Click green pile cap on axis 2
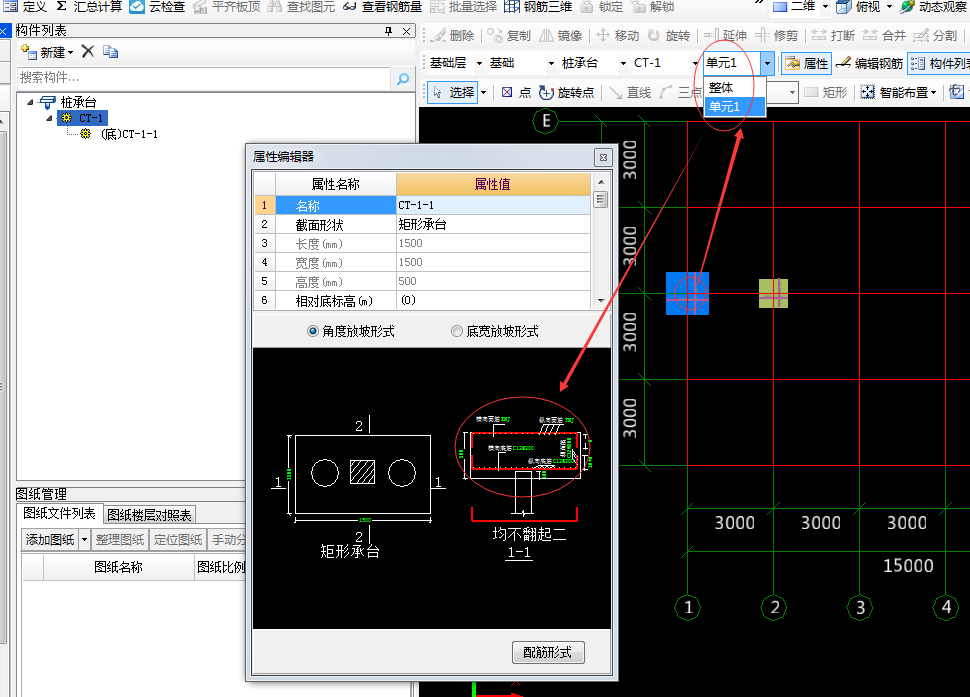 [x=773, y=293]
